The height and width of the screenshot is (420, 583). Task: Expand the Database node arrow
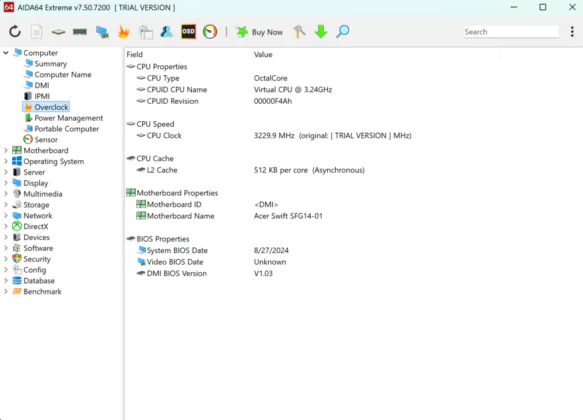[6, 281]
